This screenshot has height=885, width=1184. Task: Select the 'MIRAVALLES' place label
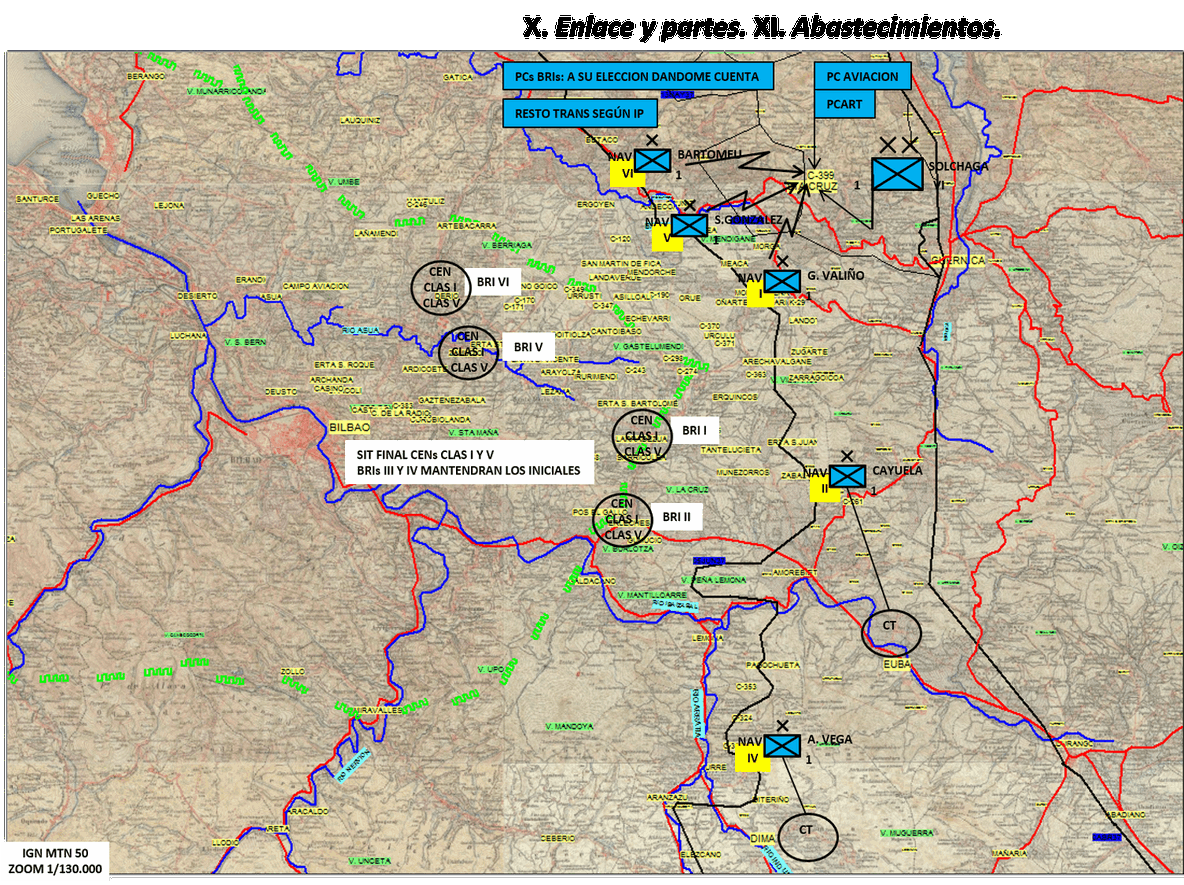(x=378, y=711)
